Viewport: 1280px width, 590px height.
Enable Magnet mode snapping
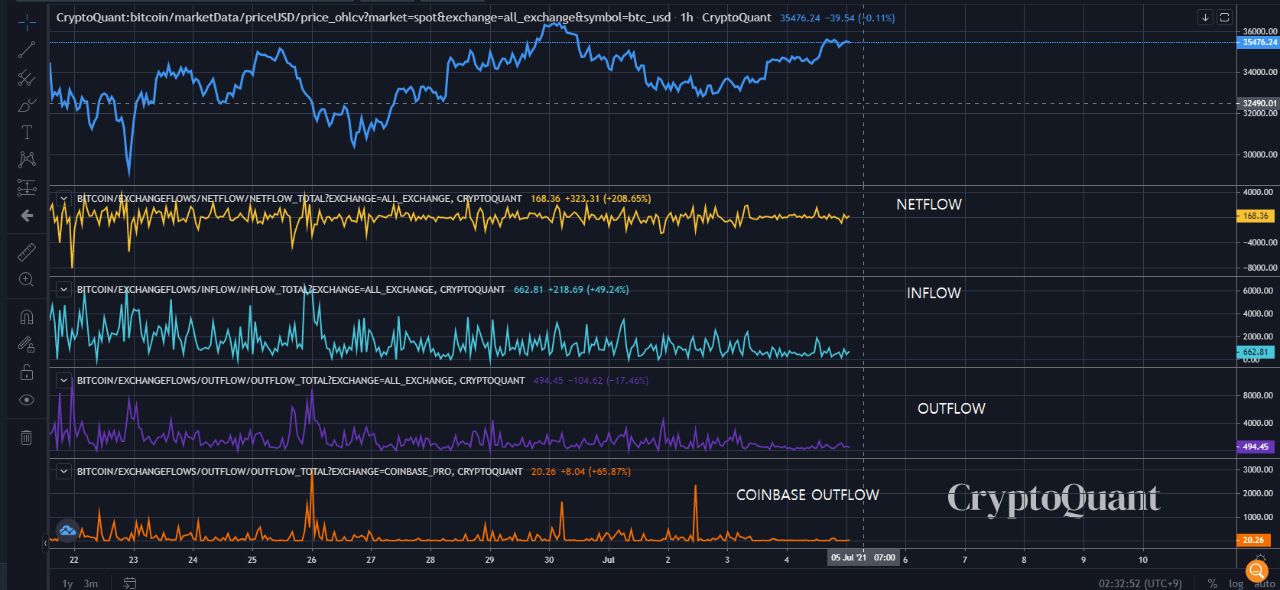coord(26,316)
